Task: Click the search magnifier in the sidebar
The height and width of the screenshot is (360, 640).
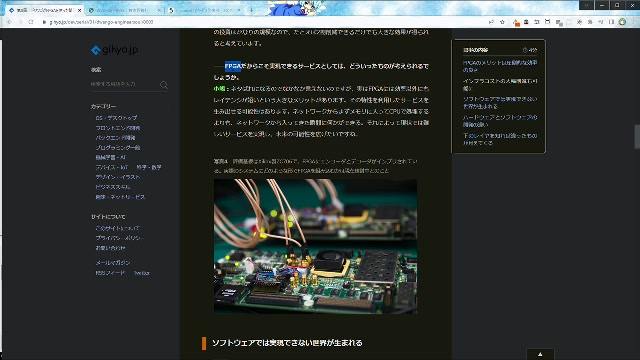Action: point(164,85)
